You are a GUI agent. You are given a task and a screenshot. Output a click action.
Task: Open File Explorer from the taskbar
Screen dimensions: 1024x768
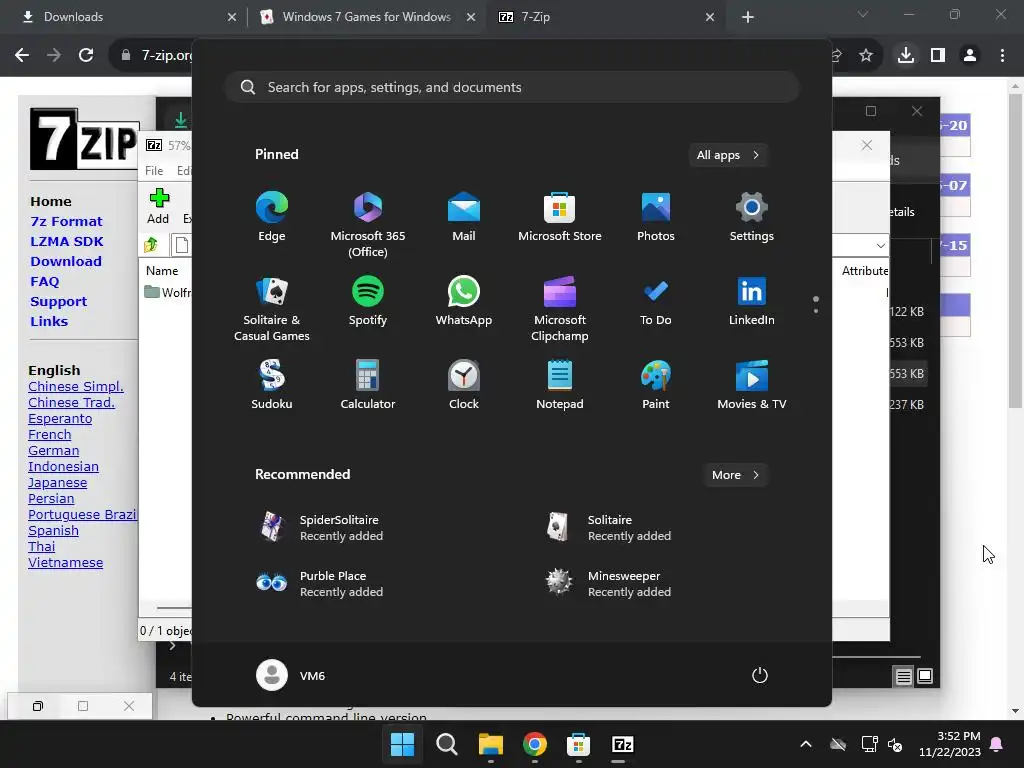[490, 744]
